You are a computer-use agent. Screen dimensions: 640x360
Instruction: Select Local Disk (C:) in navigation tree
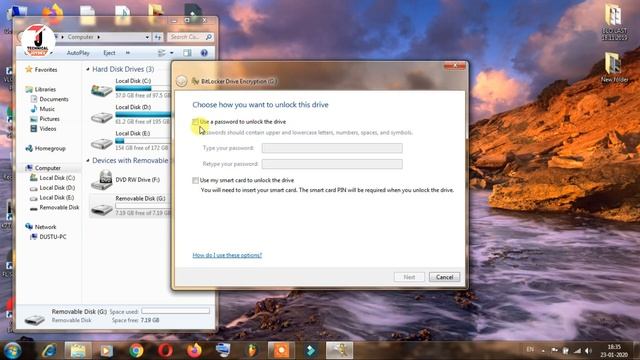click(x=57, y=178)
